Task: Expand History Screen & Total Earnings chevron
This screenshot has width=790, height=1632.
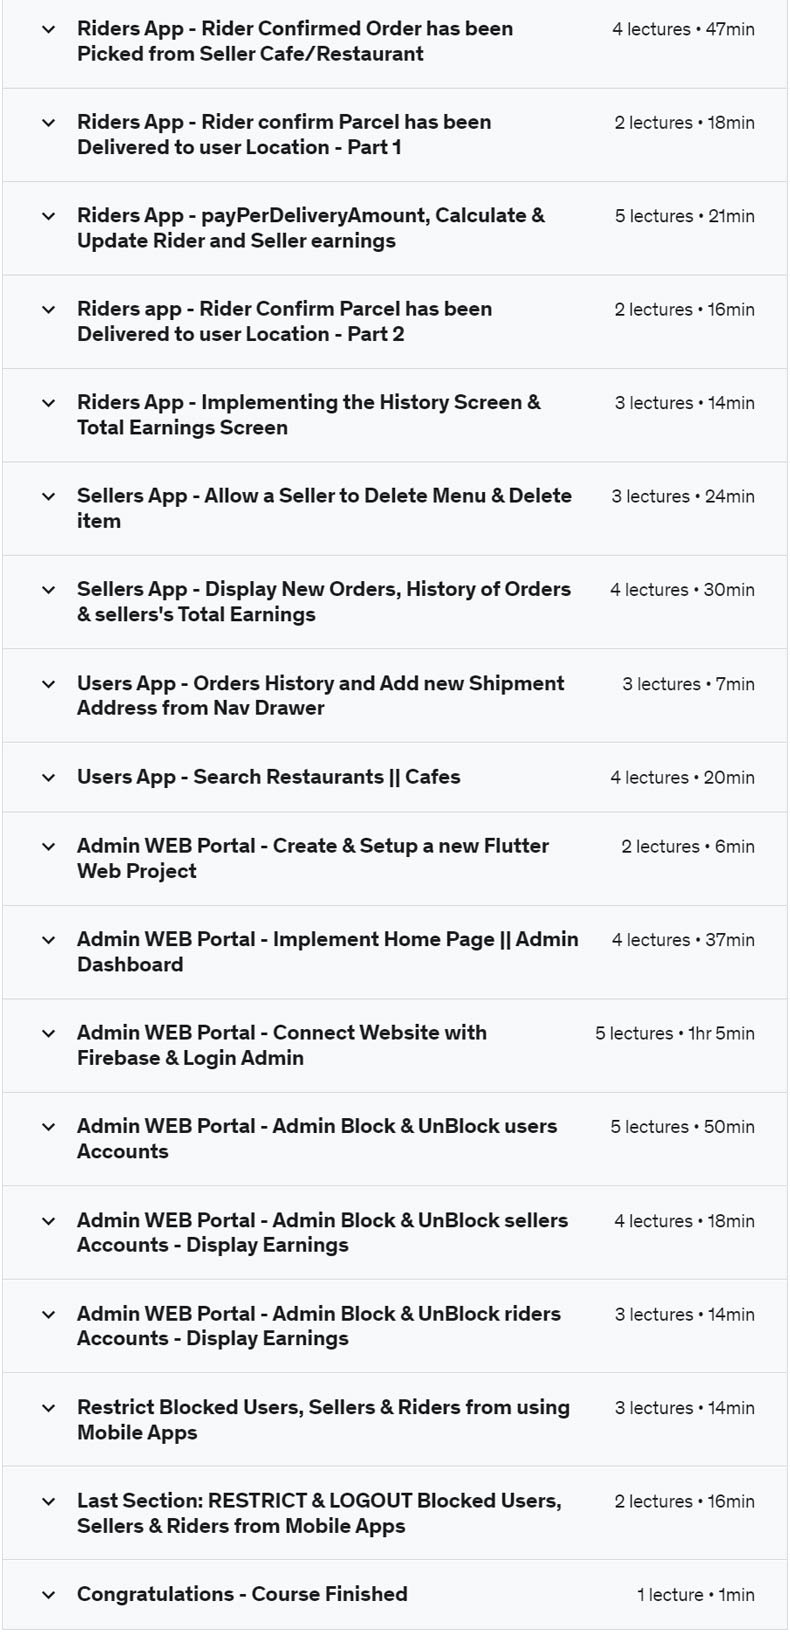Action: (x=48, y=403)
